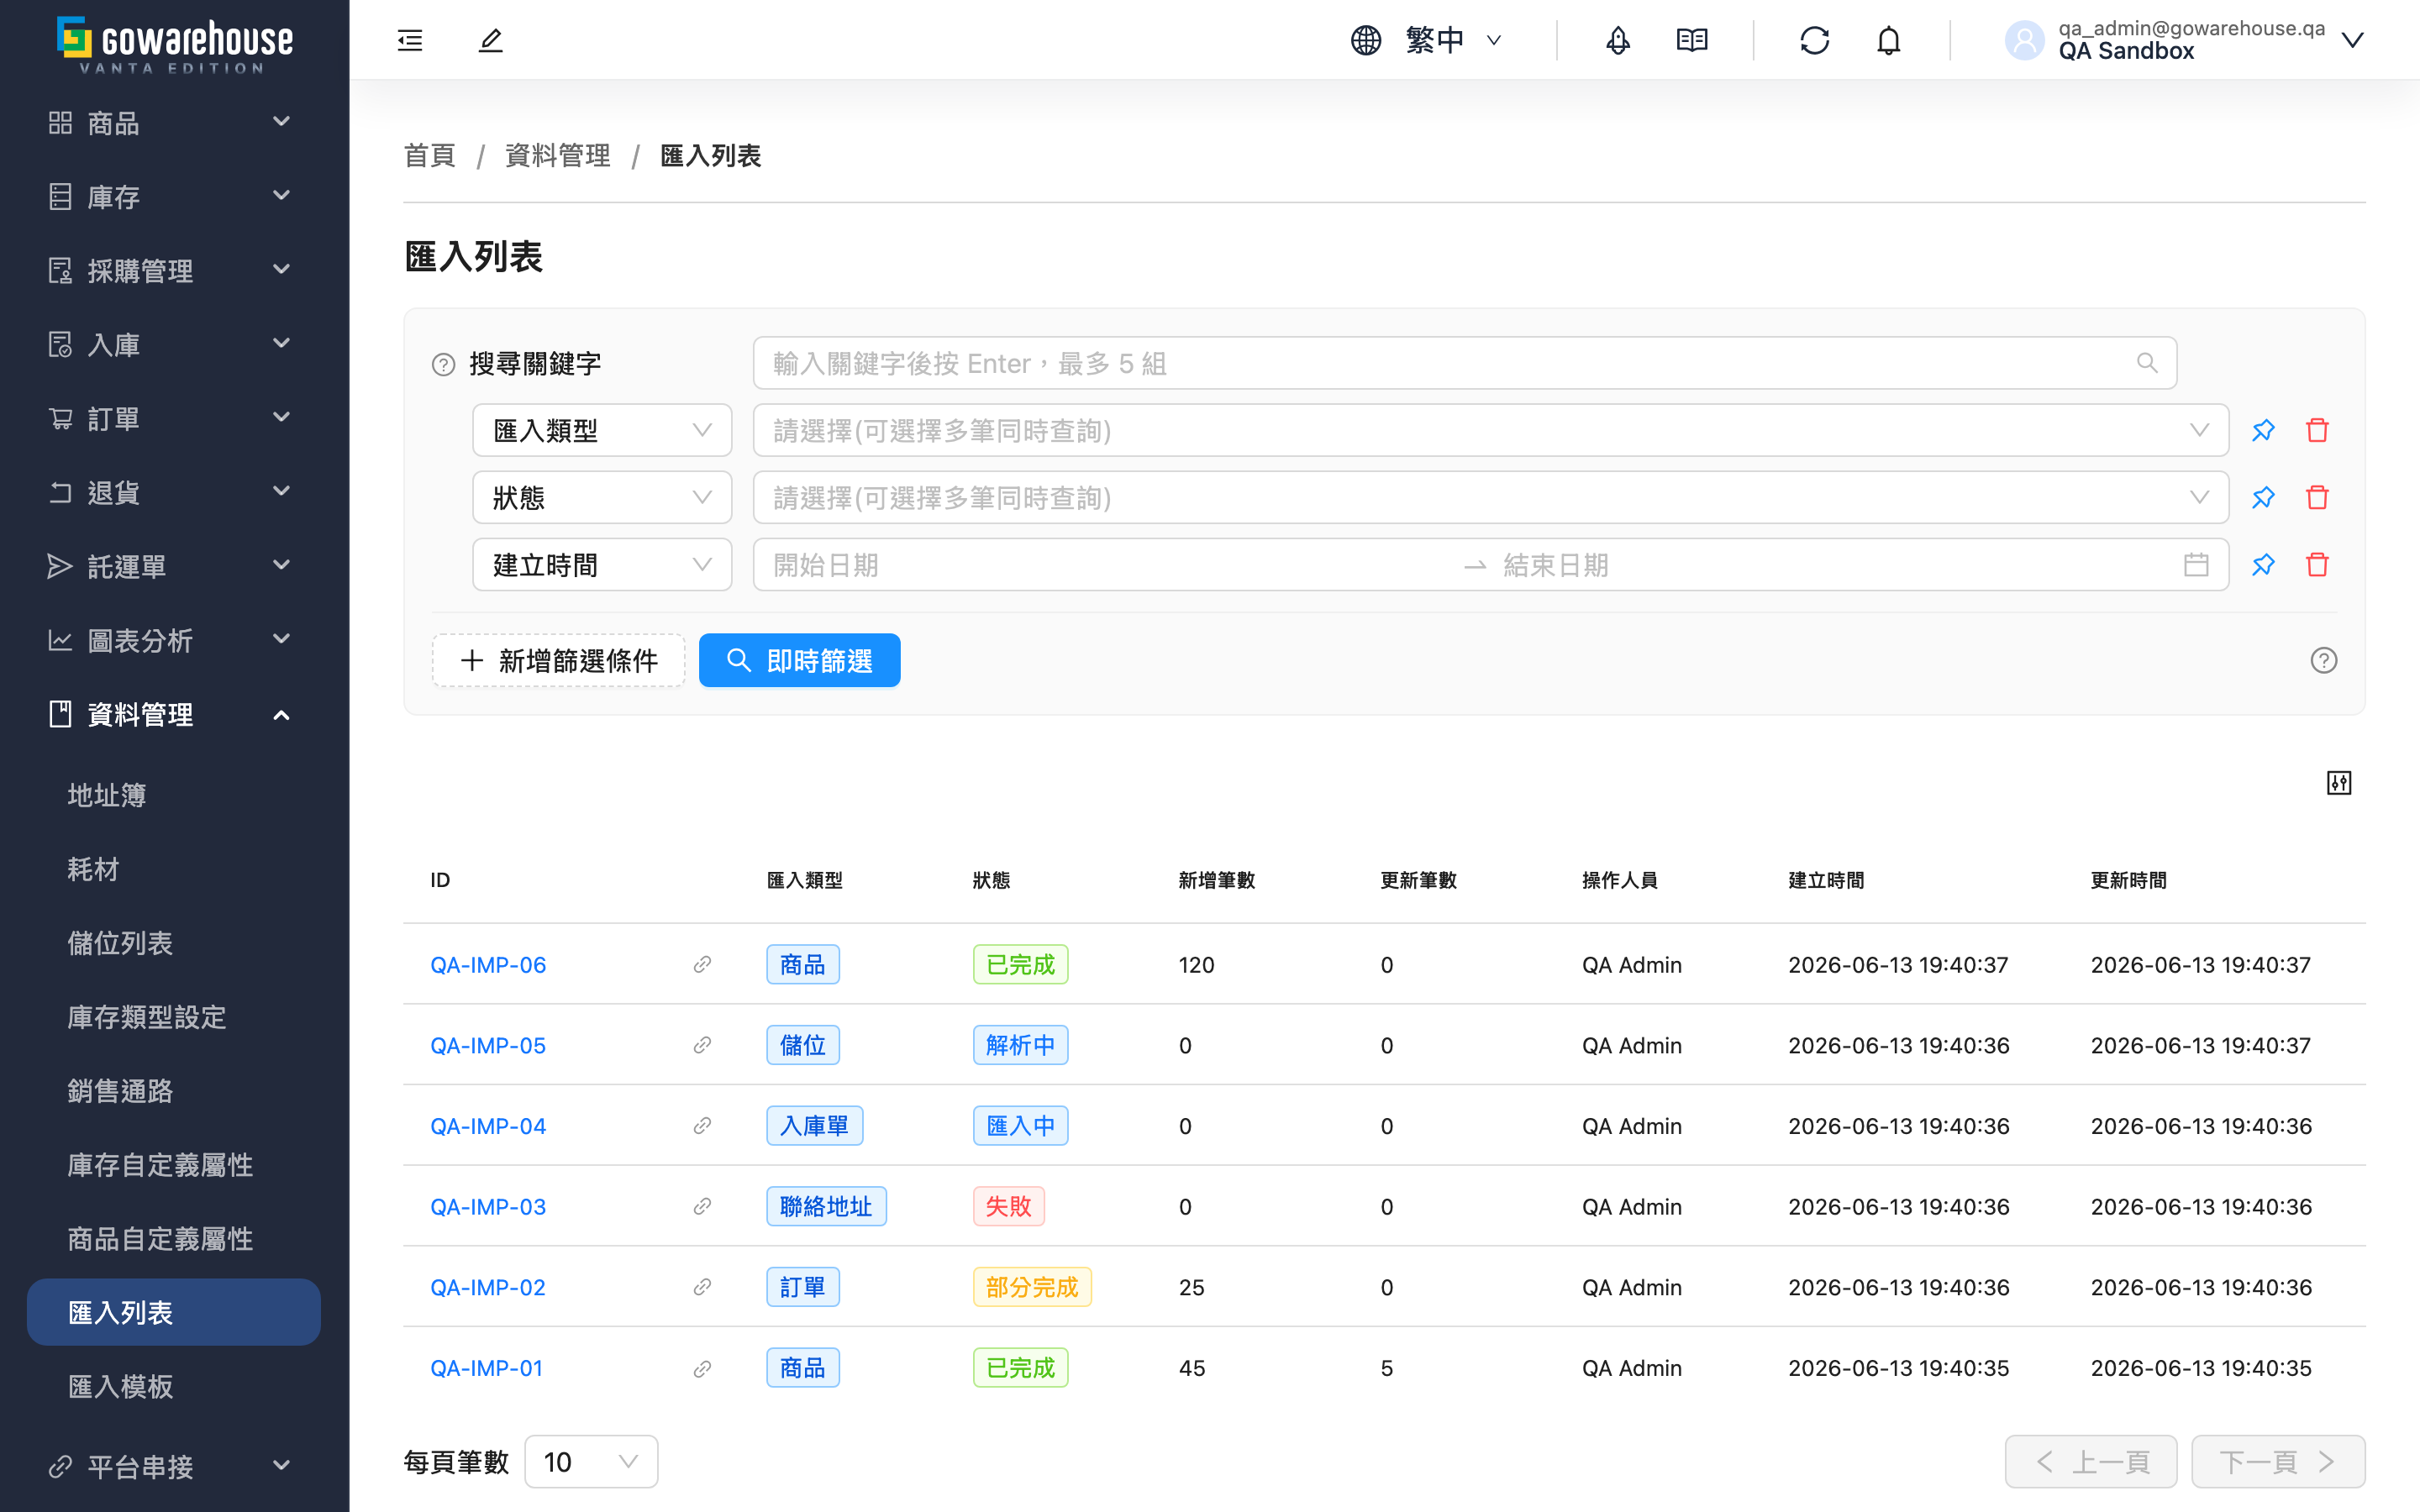This screenshot has width=2420, height=1512.
Task: Expand the 採購管理 sidebar menu
Action: [174, 270]
